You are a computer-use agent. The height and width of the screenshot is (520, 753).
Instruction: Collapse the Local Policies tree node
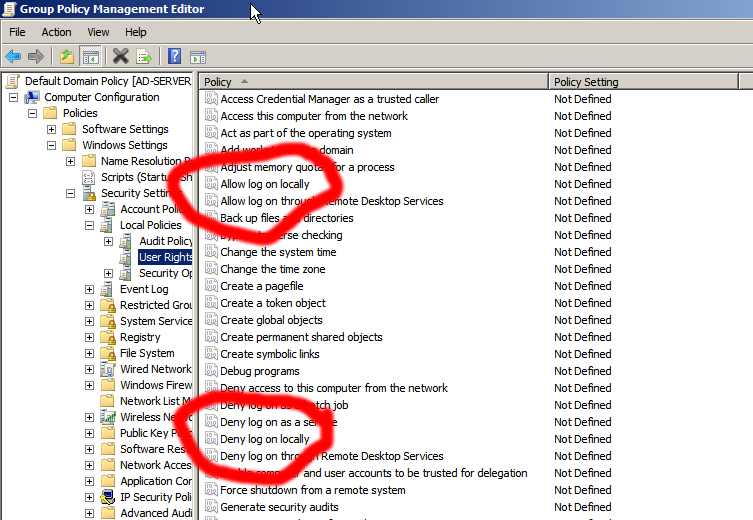pos(90,225)
